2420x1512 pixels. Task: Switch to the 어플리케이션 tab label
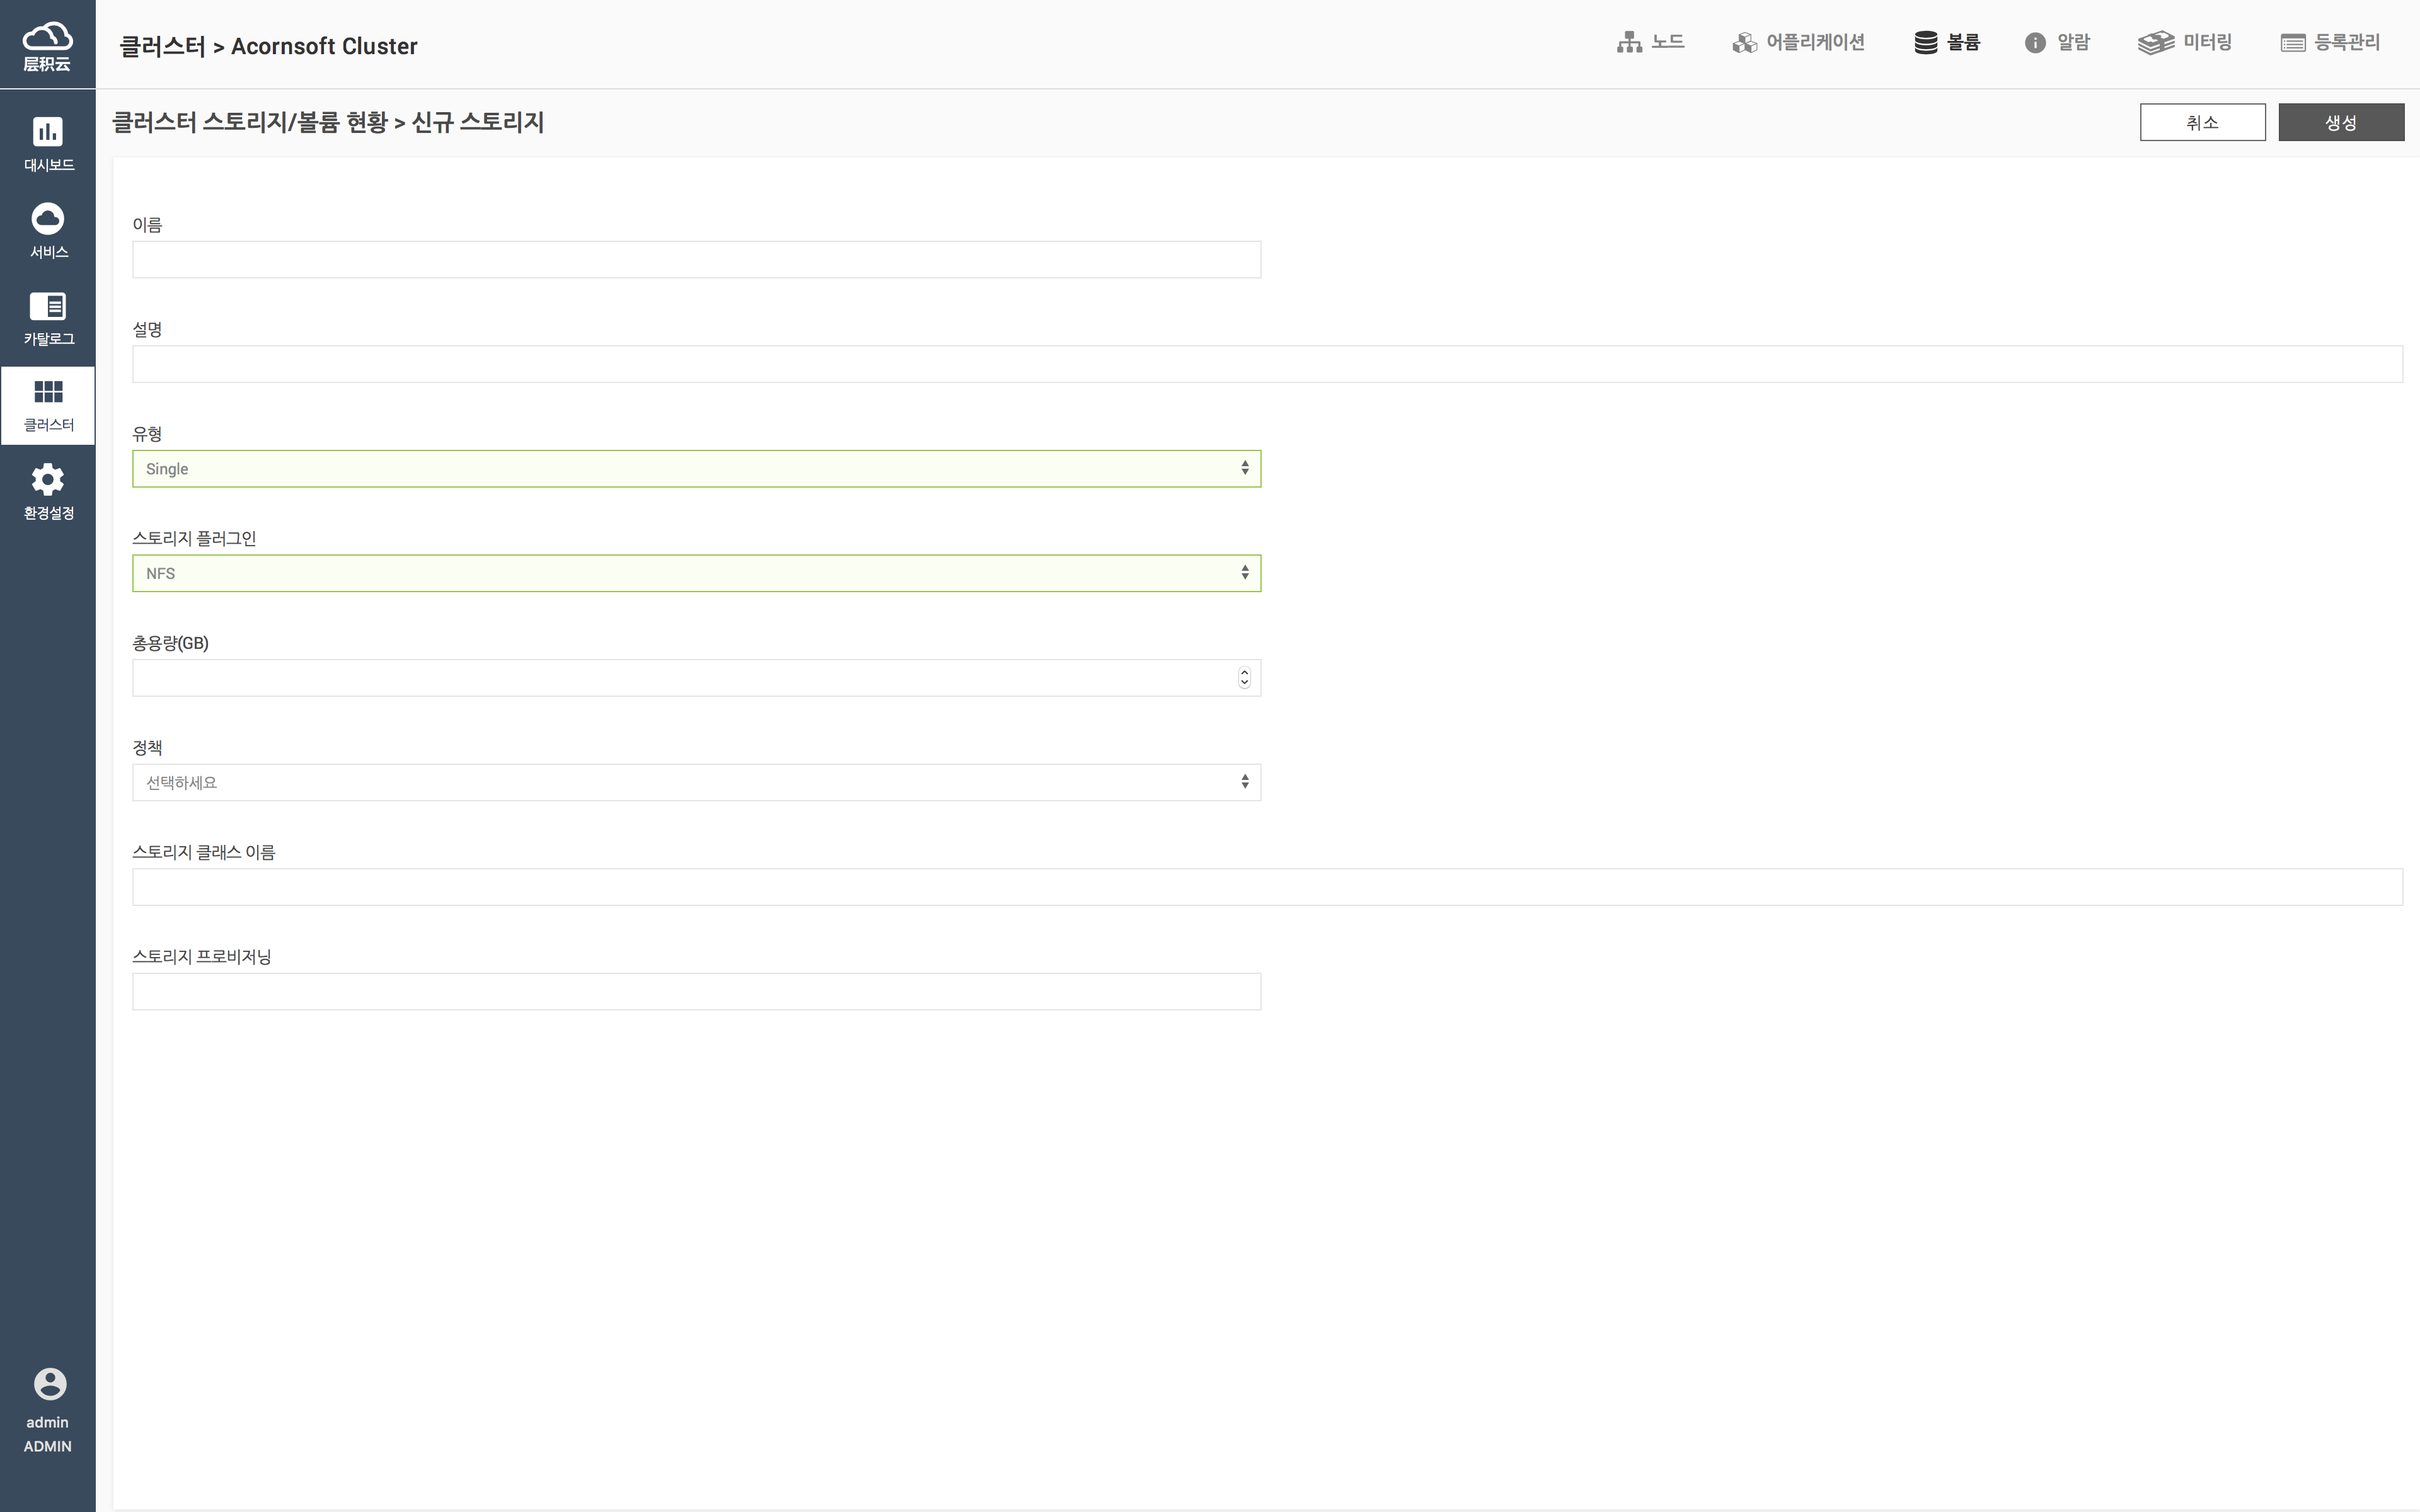pos(1815,42)
